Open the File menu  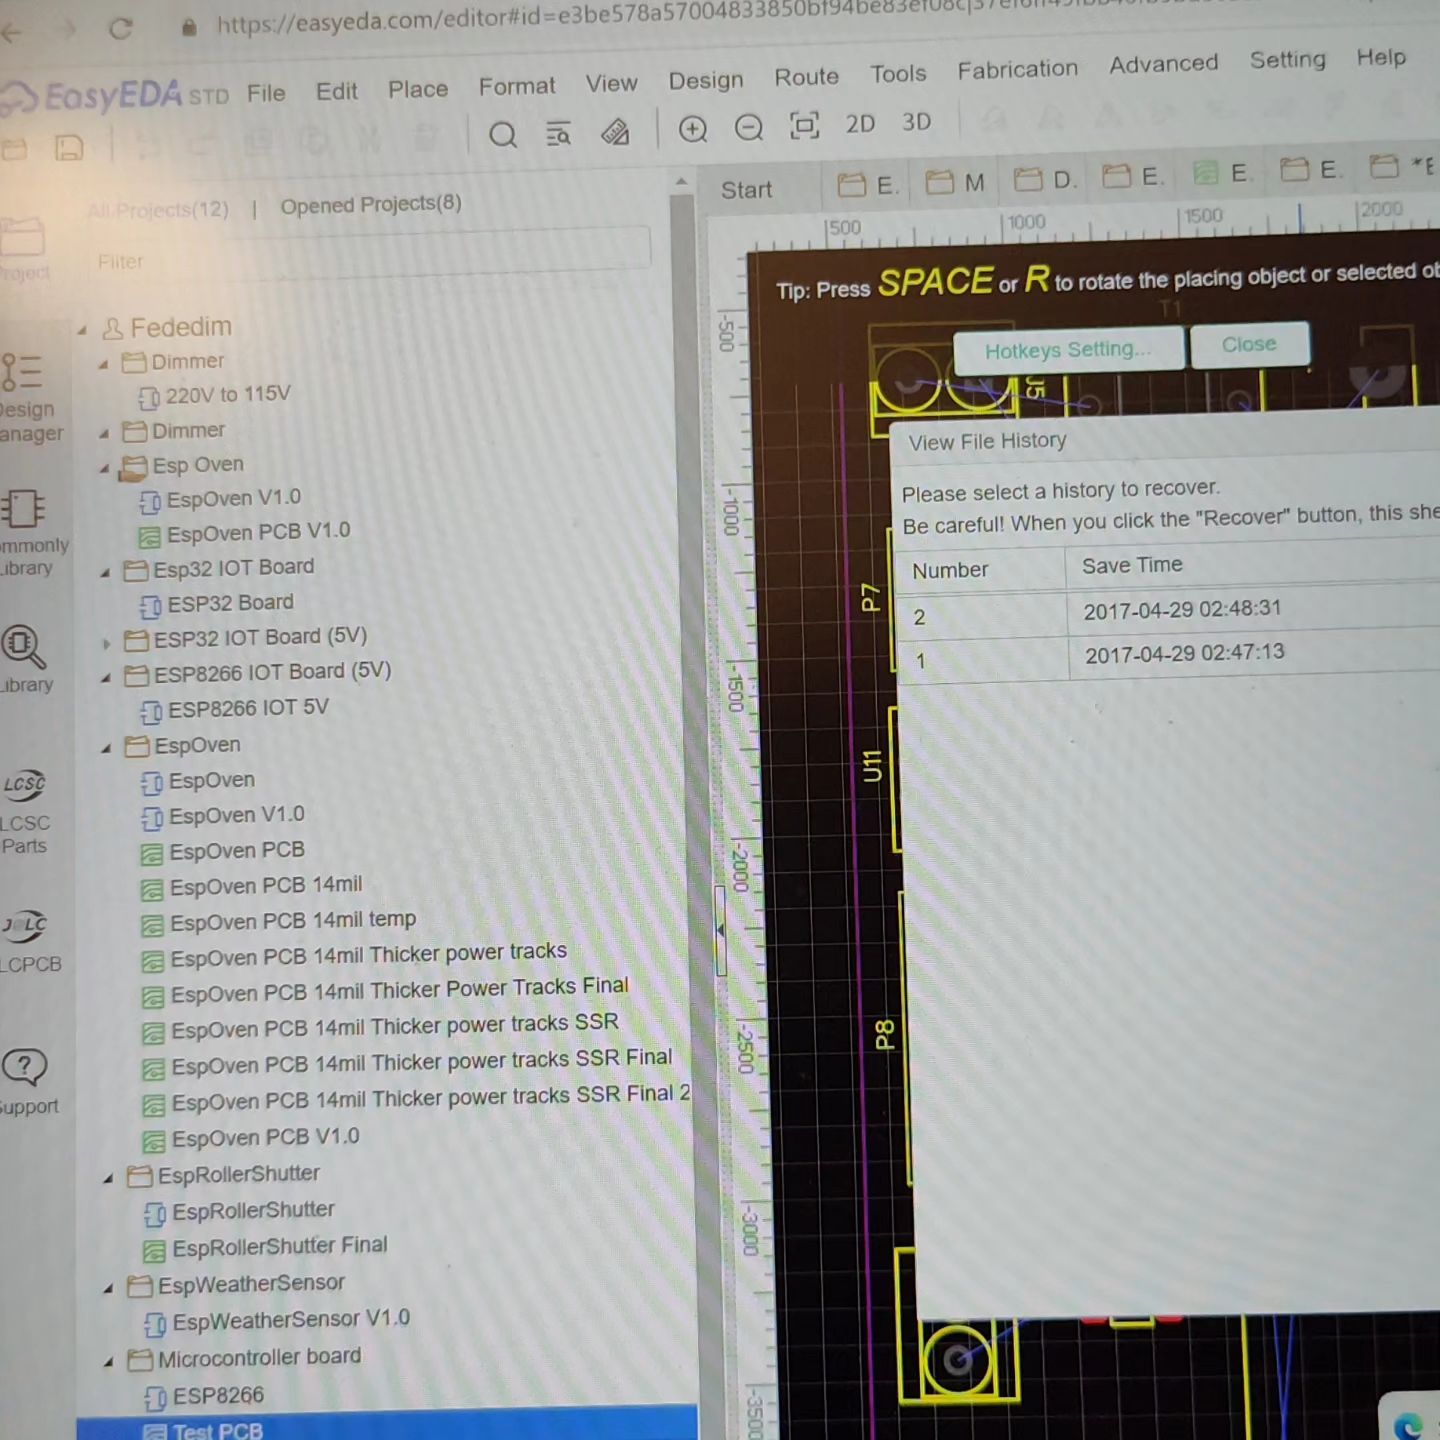pos(266,93)
